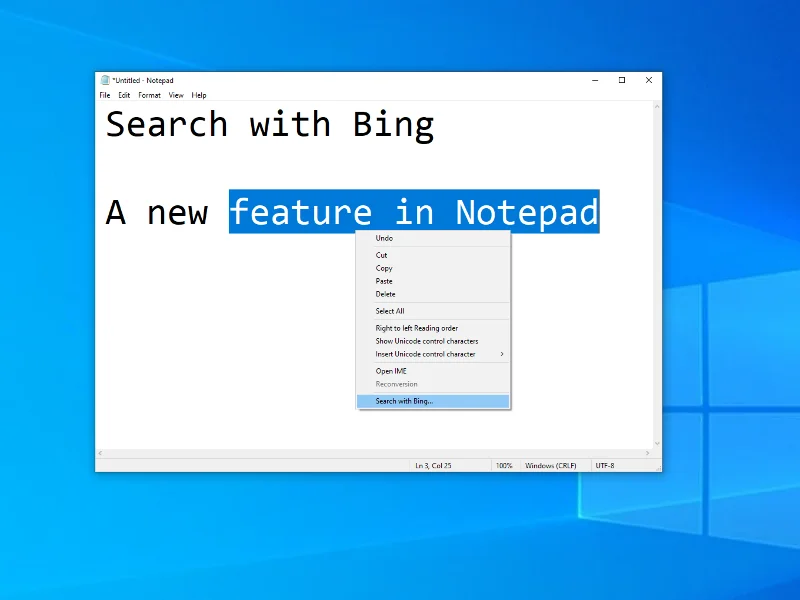Viewport: 800px width, 600px height.
Task: Click the horizontal scrollbar left arrow
Action: [101, 453]
